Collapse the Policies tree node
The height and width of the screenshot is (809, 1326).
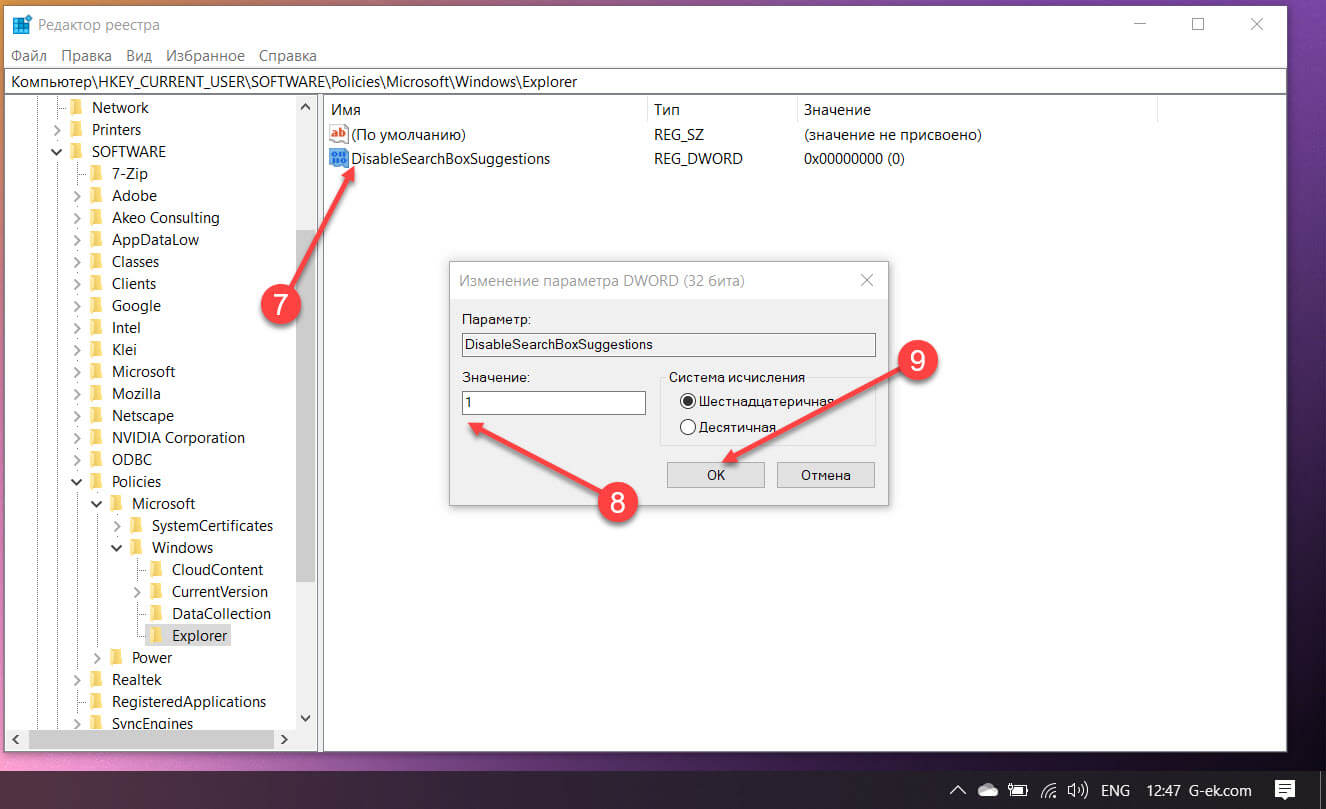tap(77, 482)
